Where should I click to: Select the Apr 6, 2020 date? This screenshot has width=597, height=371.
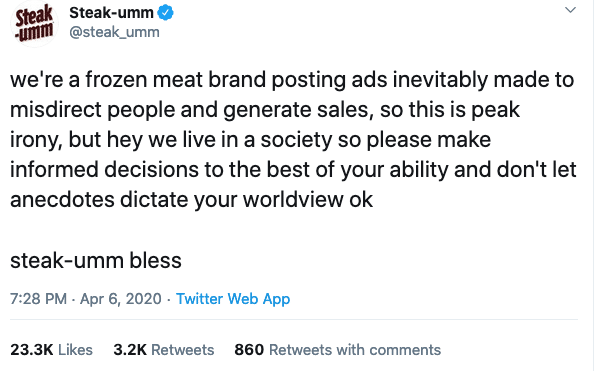point(121,299)
